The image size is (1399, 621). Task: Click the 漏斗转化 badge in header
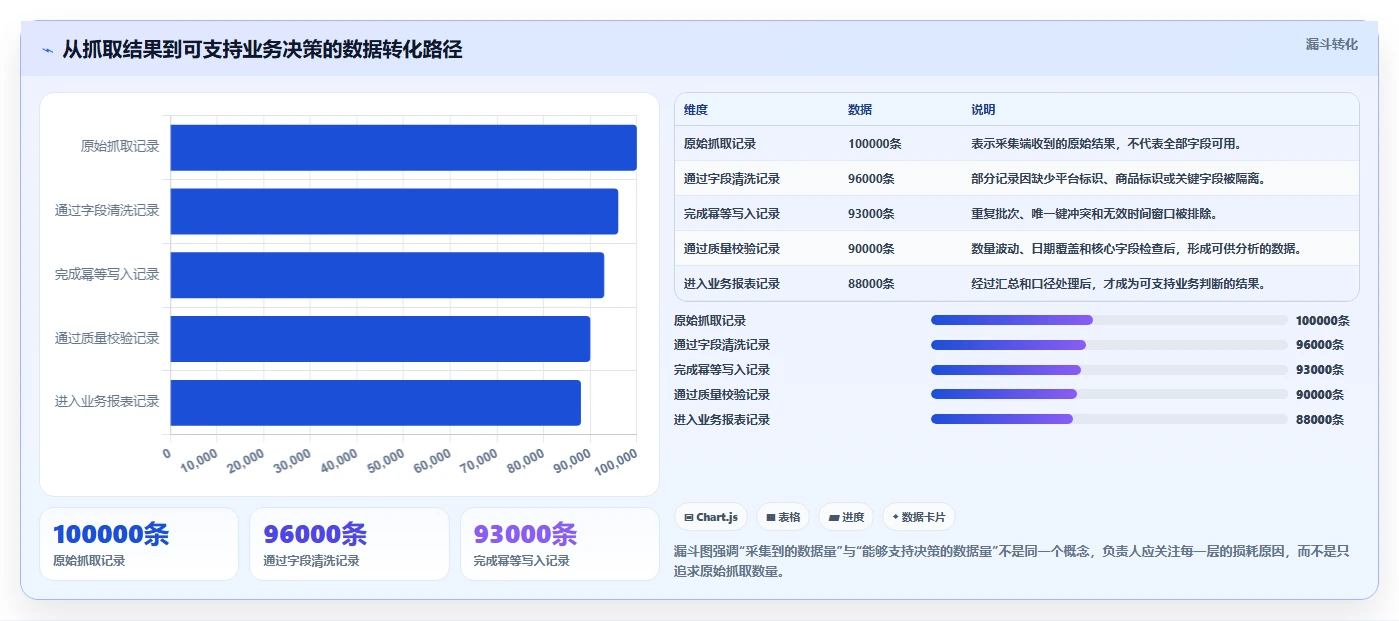(x=1331, y=44)
